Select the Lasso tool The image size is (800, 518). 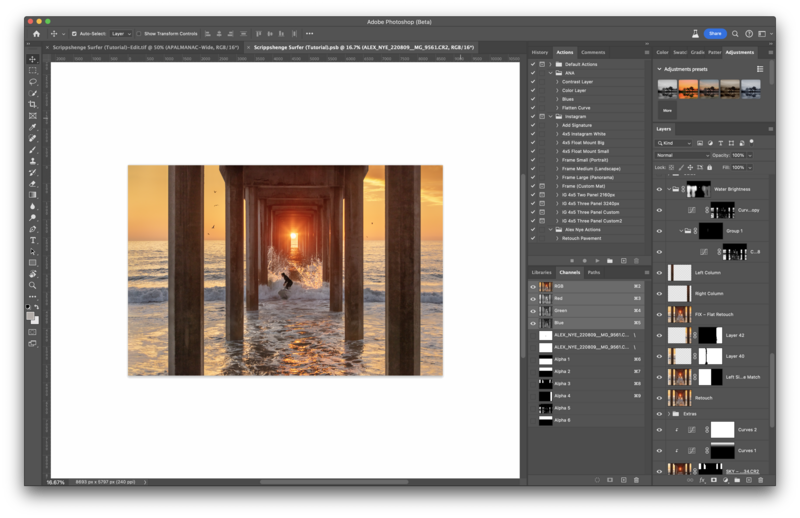coord(33,82)
